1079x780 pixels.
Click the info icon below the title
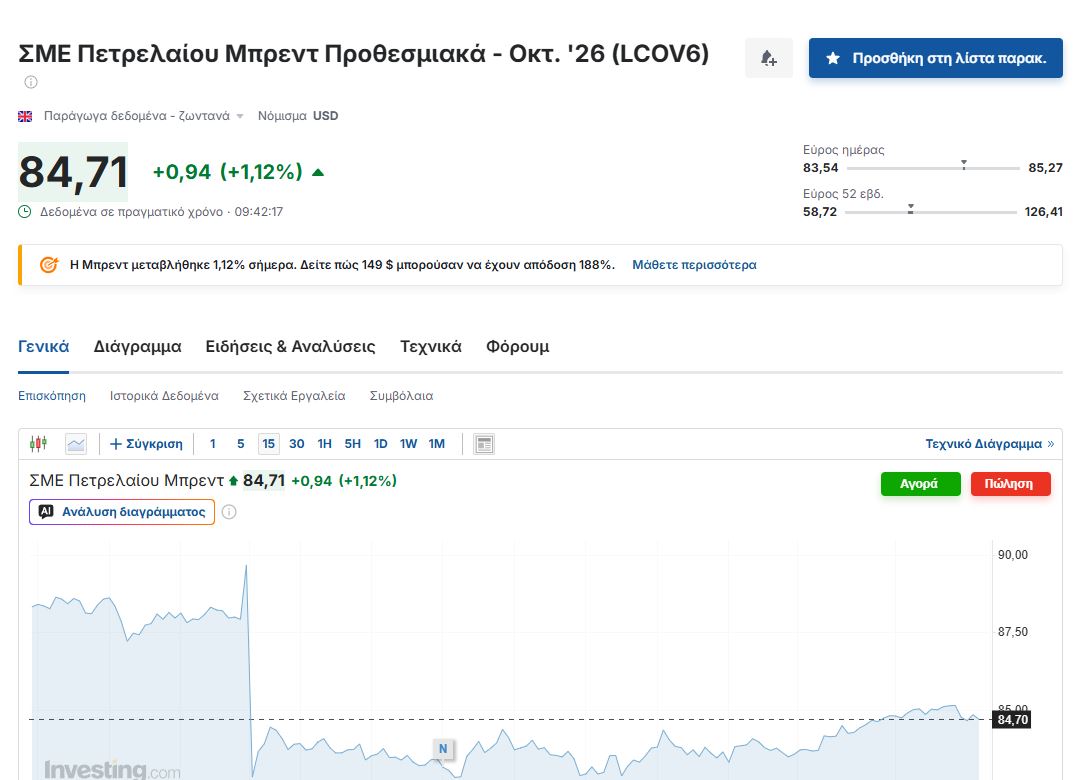point(31,82)
